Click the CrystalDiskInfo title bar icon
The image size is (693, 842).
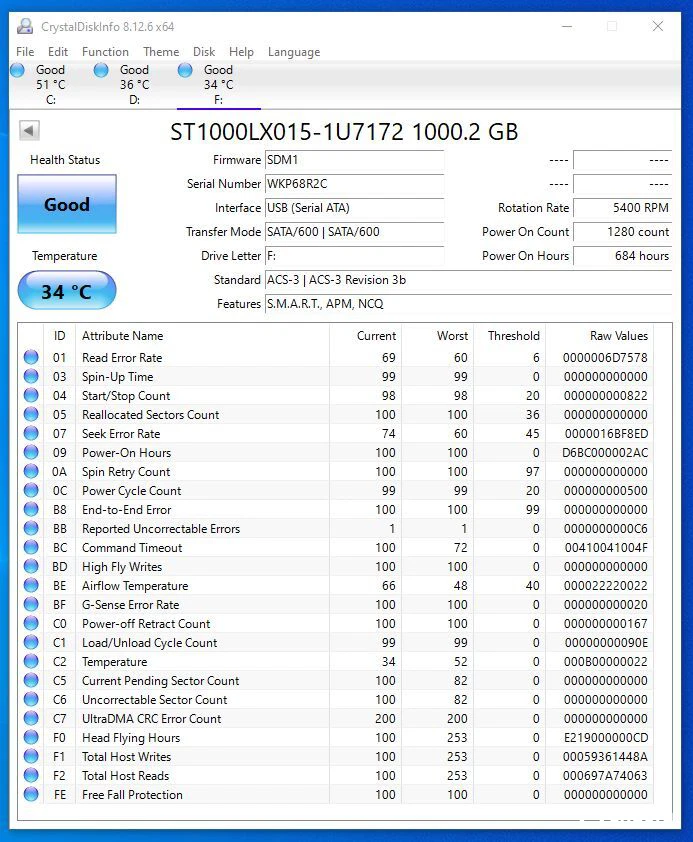pyautogui.click(x=25, y=26)
